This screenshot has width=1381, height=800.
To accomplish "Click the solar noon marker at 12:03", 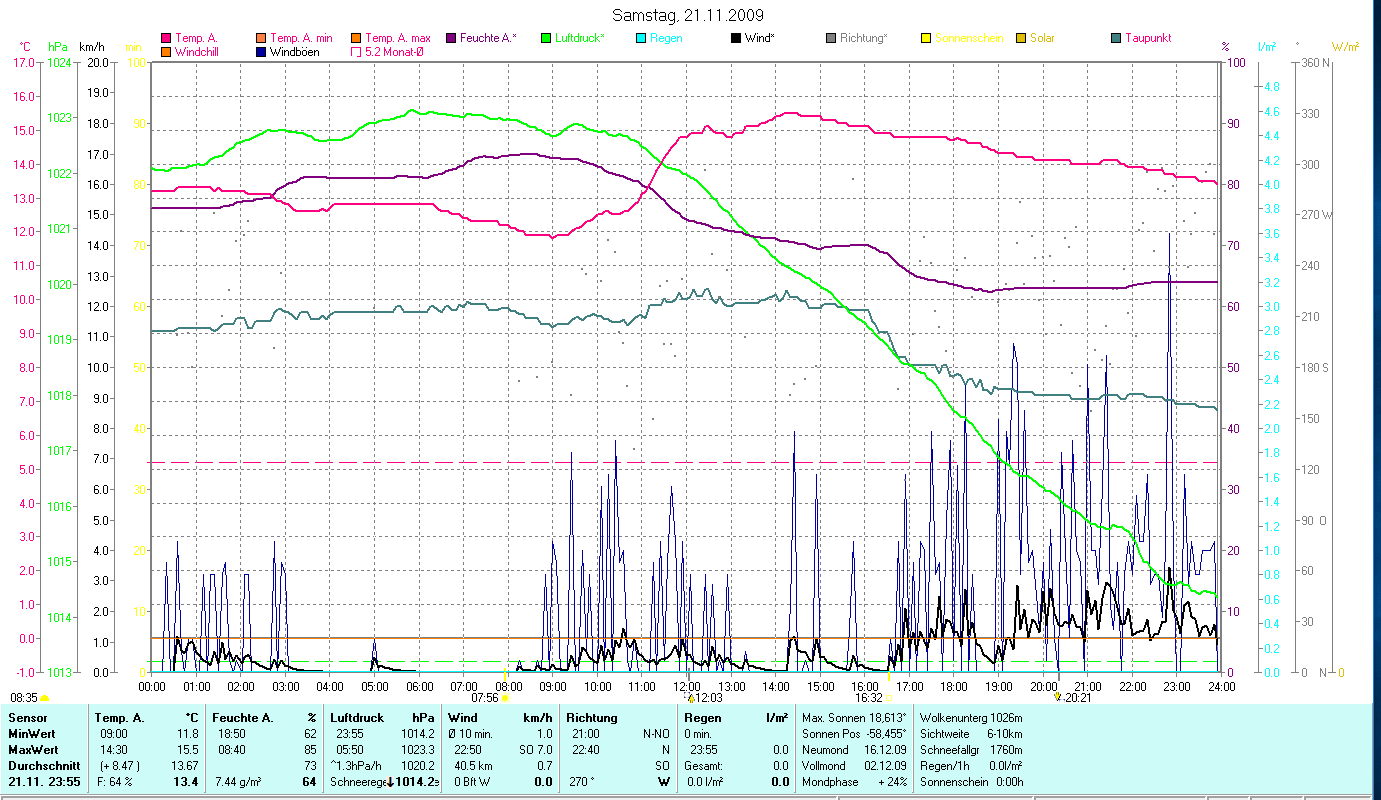I will click(690, 698).
